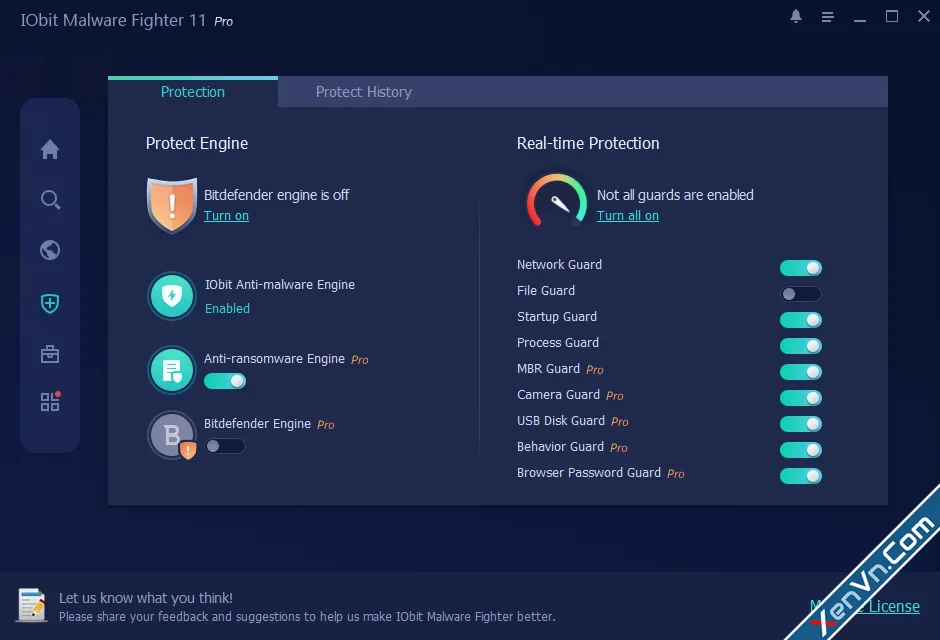Click the Bitdefender Engine B icon

click(173, 435)
